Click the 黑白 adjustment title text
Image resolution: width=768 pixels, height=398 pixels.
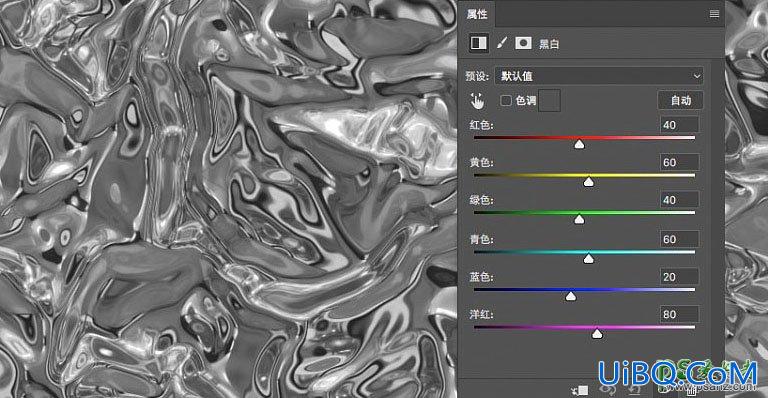coord(549,44)
